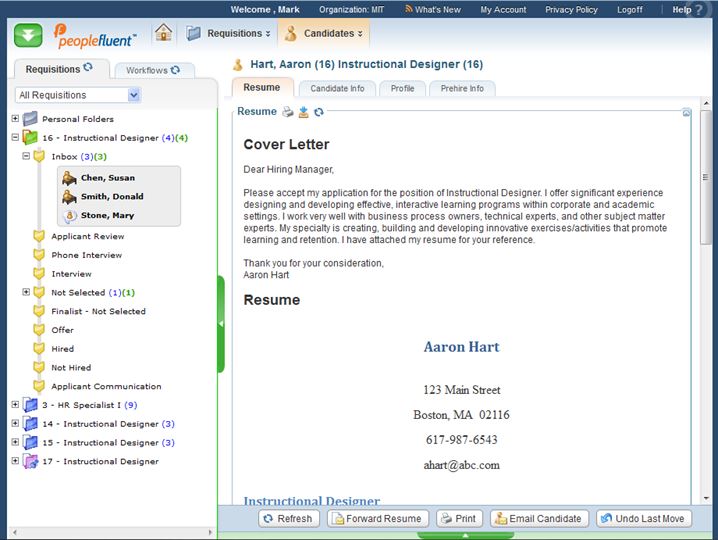
Task: Click the green download arrow icon
Action: 28,35
